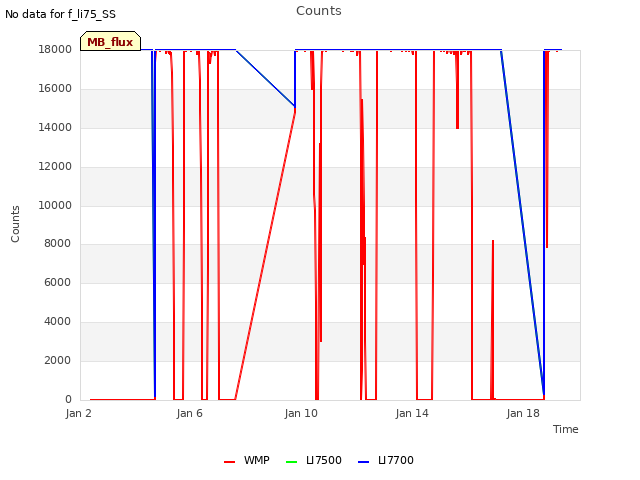Image resolution: width=640 pixels, height=480 pixels.
Task: Click the red WMP spike near 8000 before Jan 17
Action: pyautogui.click(x=493, y=318)
